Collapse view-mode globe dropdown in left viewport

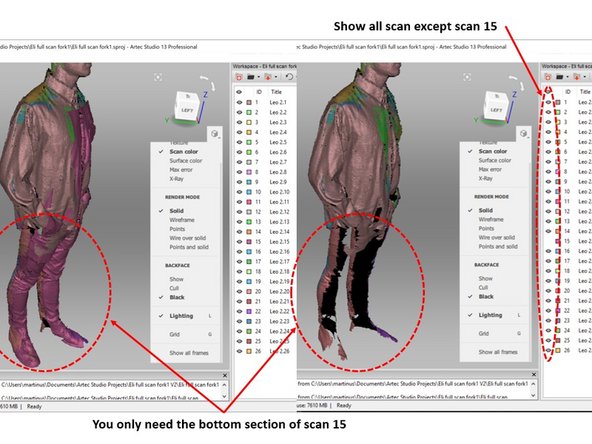[214, 134]
